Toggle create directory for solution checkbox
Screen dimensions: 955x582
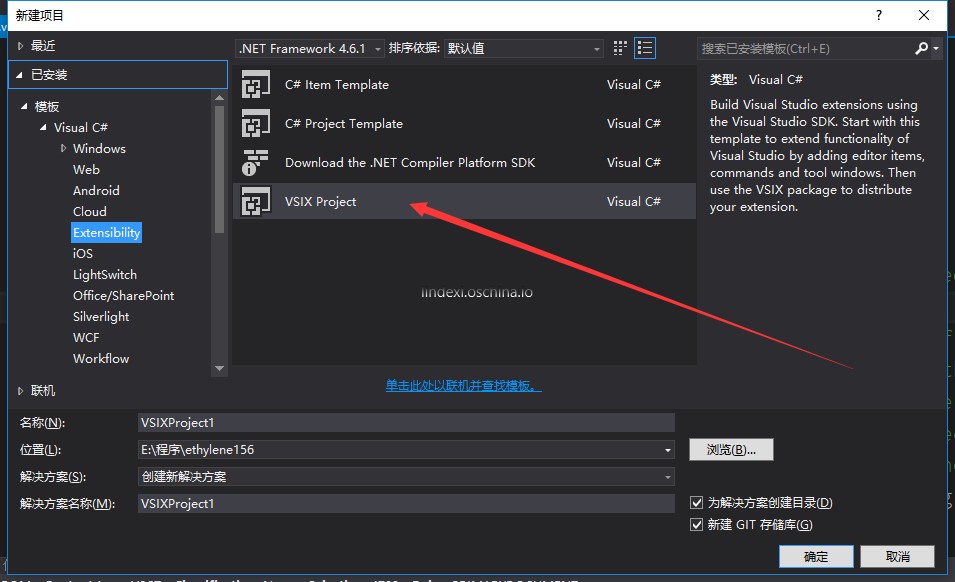(697, 503)
